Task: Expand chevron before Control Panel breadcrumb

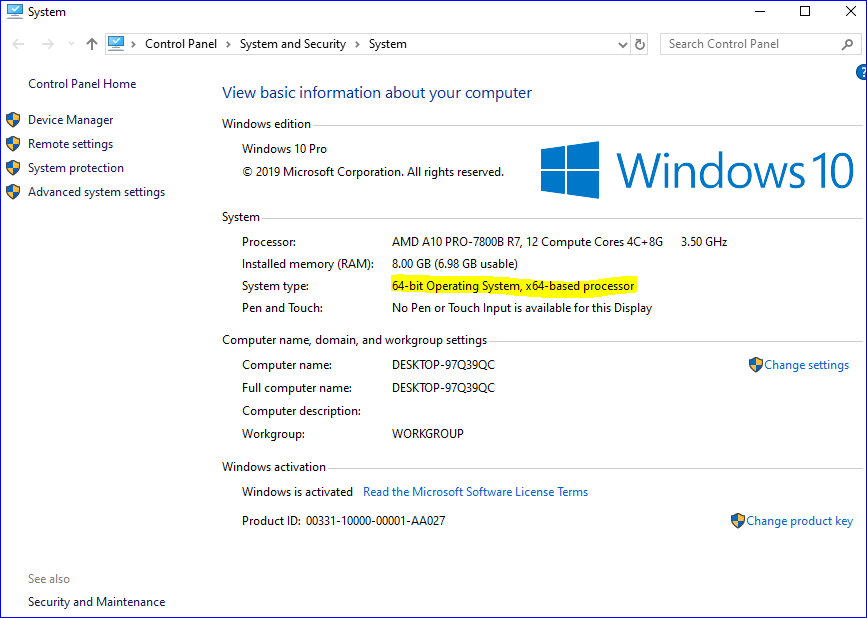Action: pos(133,44)
